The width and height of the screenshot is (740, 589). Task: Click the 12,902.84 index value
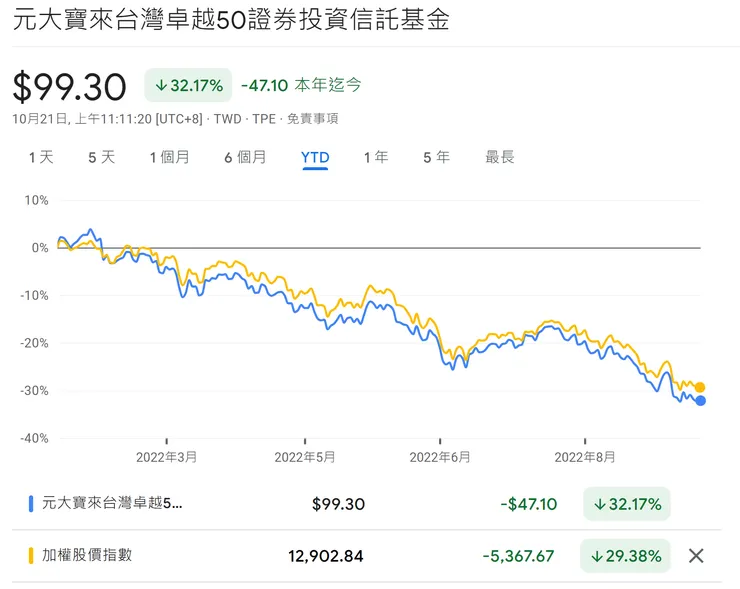click(326, 556)
